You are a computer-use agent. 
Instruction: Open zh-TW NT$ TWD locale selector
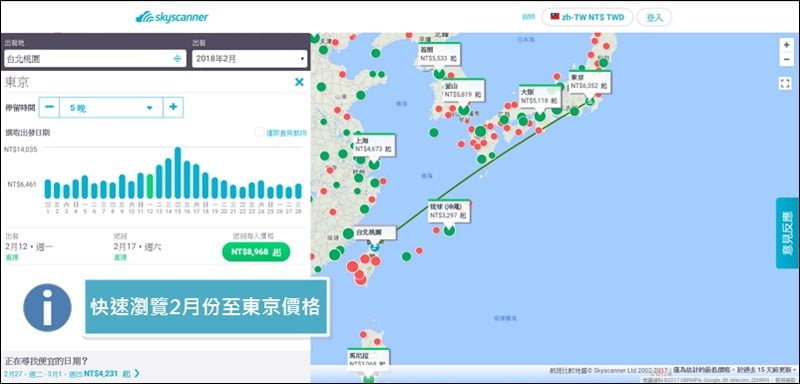587,17
